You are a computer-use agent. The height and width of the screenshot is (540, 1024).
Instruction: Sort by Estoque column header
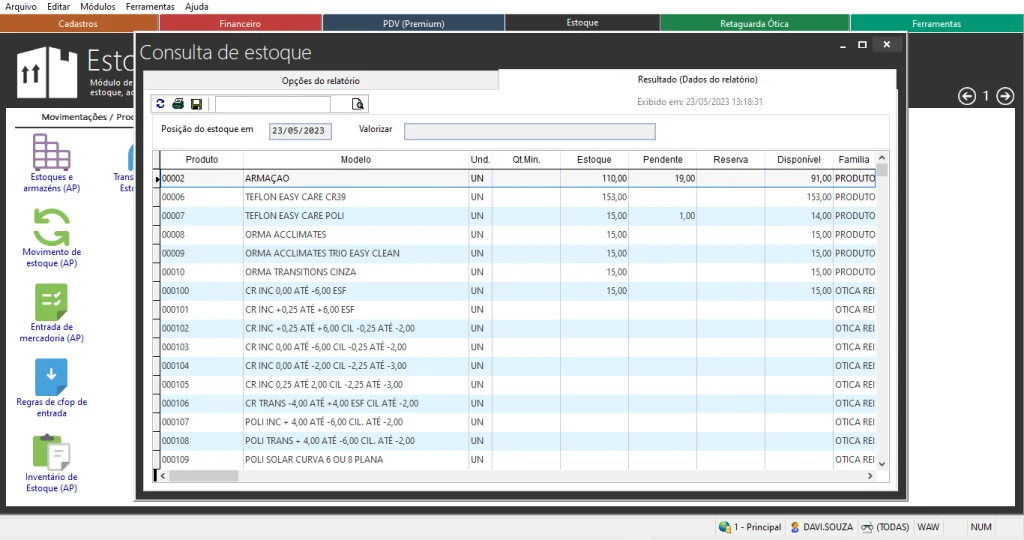[594, 159]
